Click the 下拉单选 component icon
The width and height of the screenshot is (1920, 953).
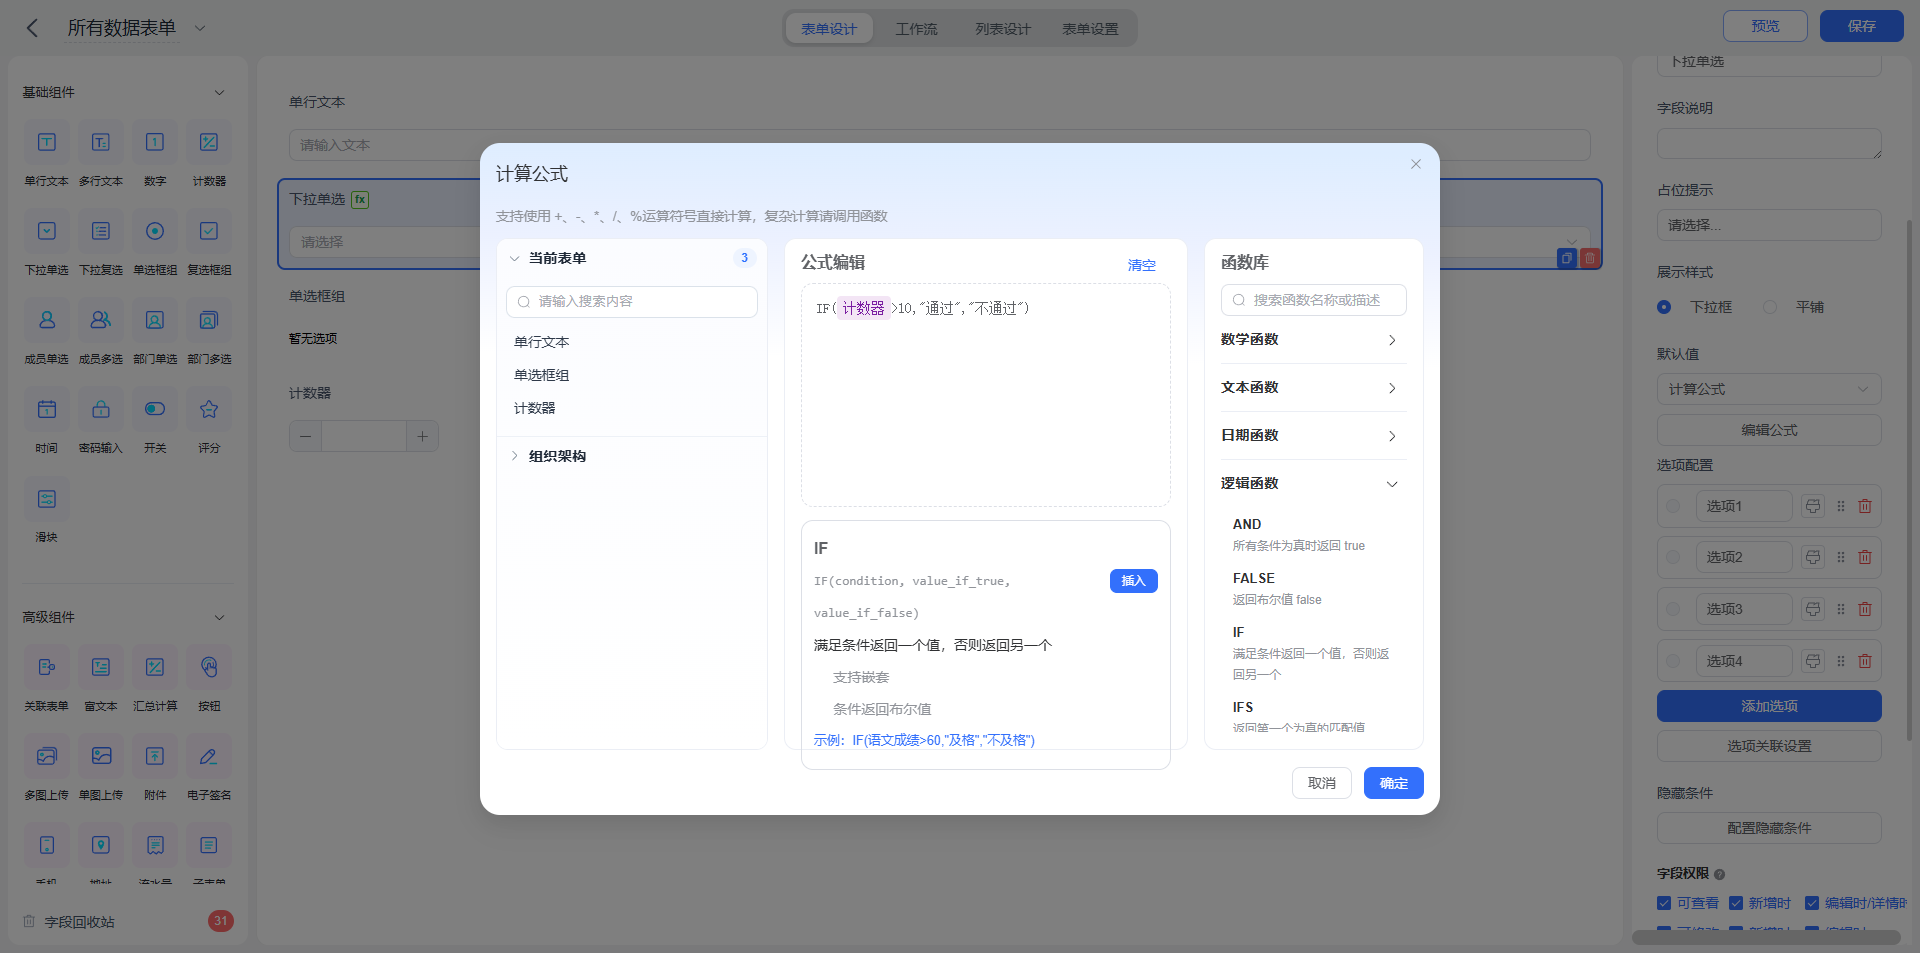[47, 231]
